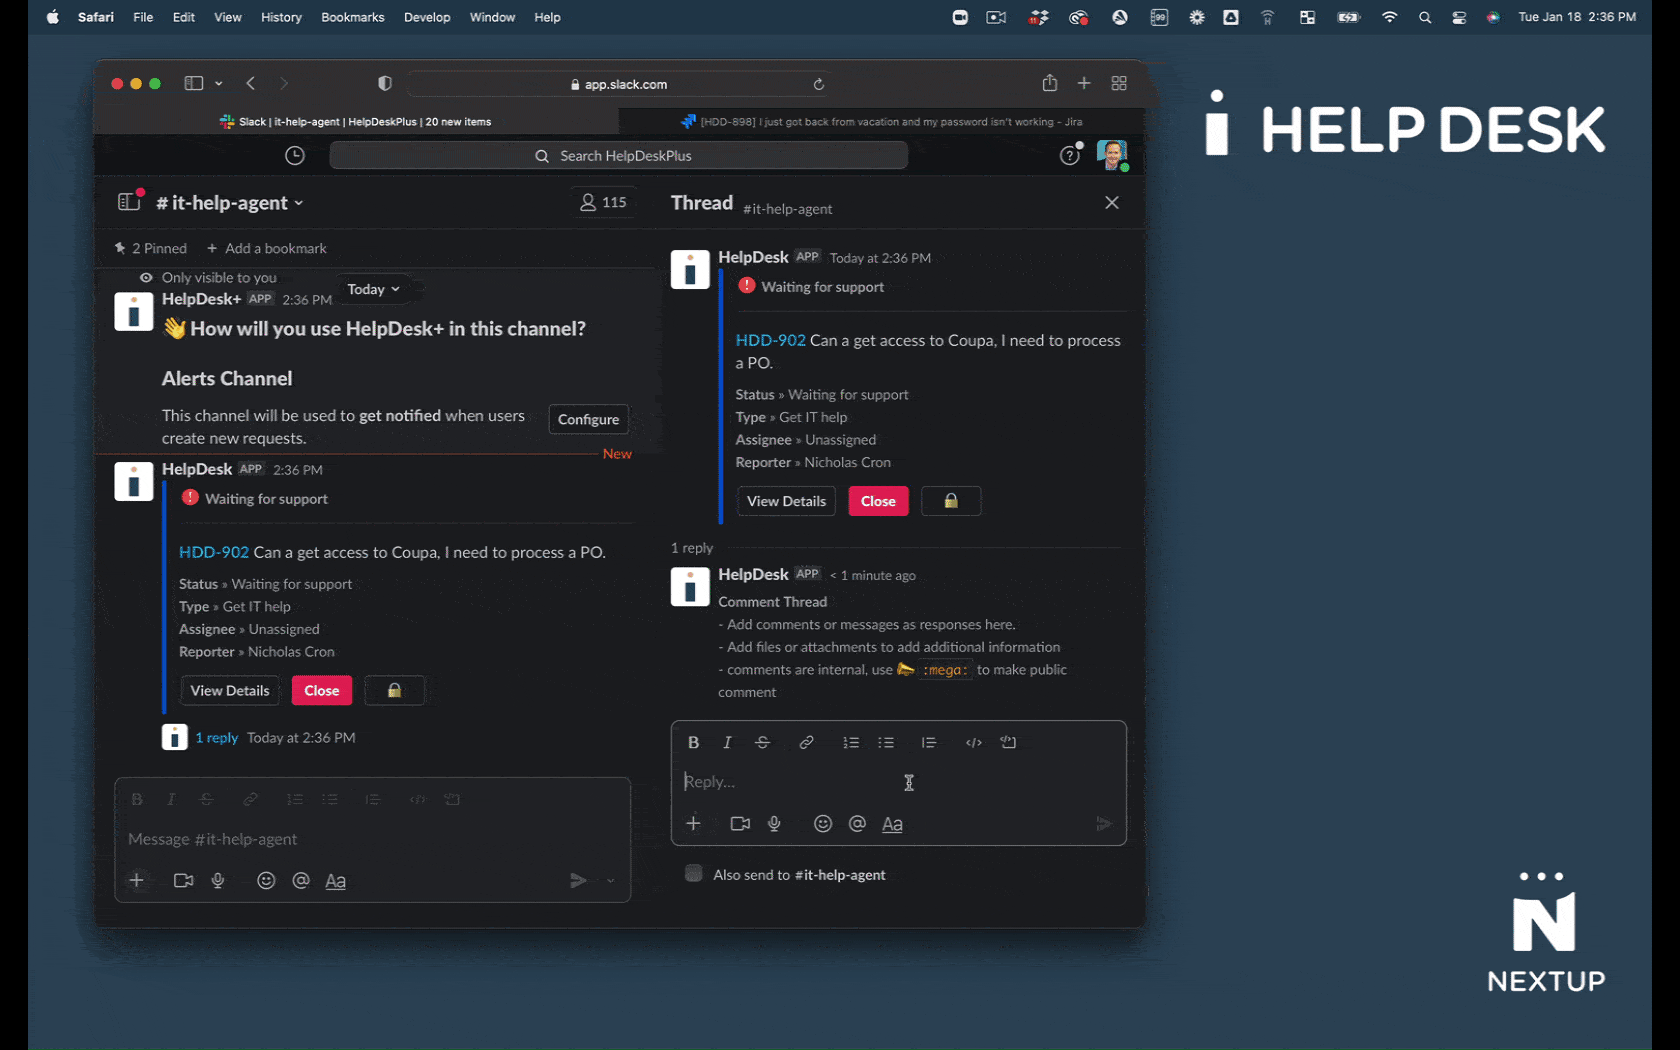Click View Details in thread panel
Viewport: 1680px width, 1050px height.
pos(786,501)
